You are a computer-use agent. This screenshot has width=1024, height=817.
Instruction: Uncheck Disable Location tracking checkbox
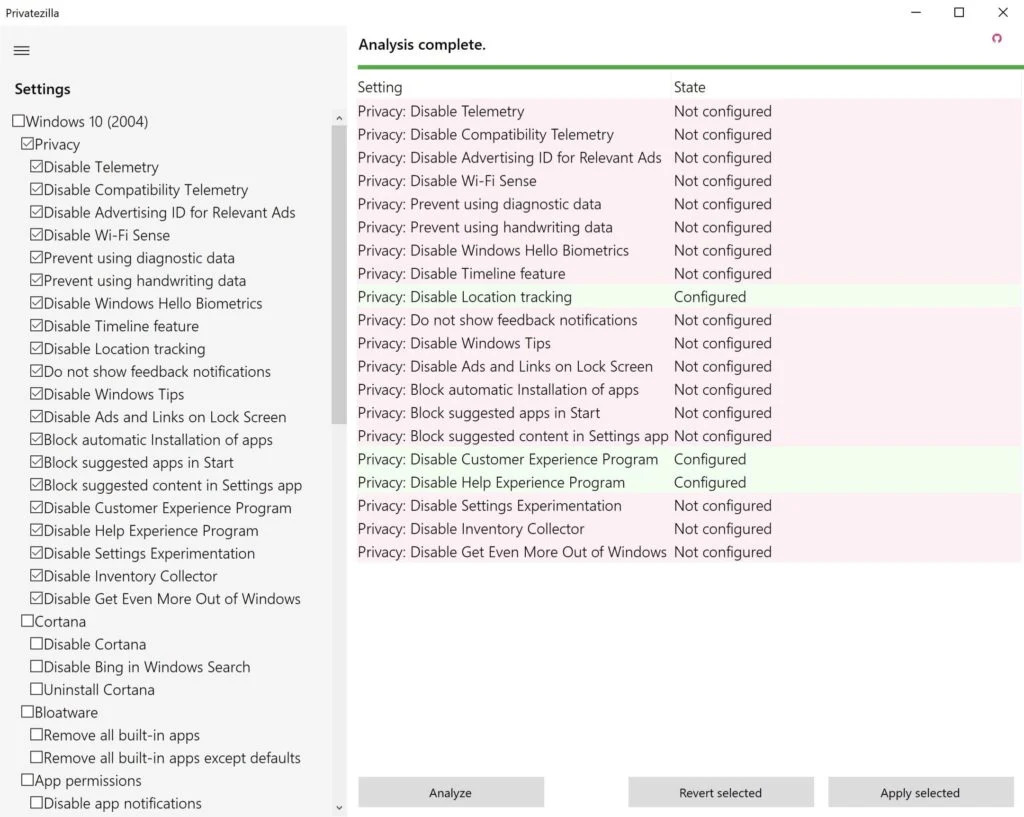click(37, 348)
